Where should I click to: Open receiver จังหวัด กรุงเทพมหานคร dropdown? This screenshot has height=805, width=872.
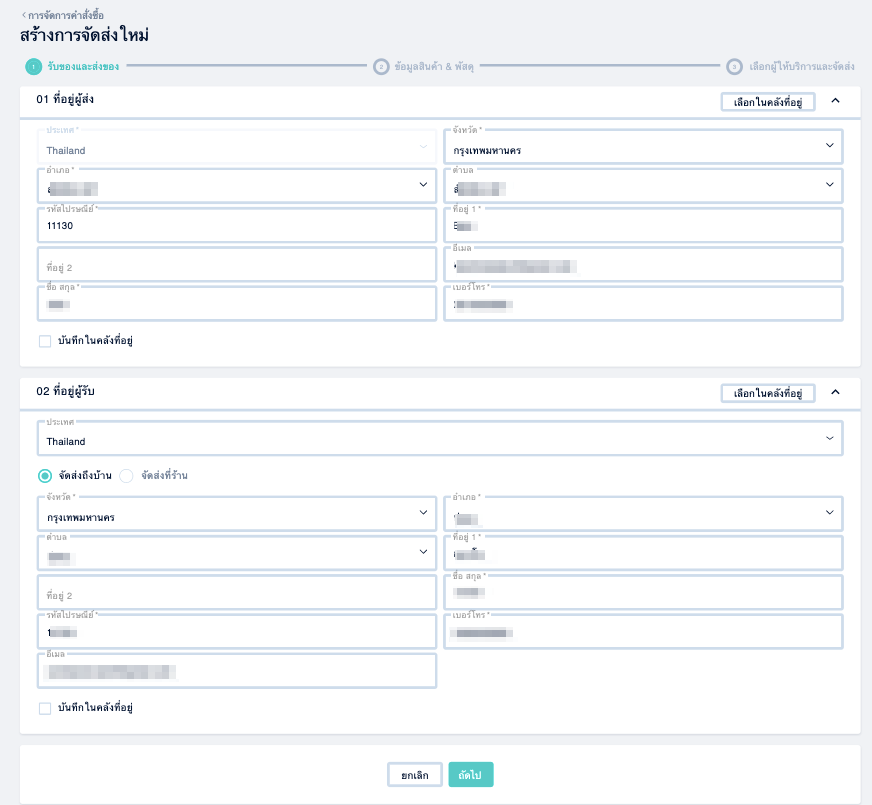(x=237, y=513)
